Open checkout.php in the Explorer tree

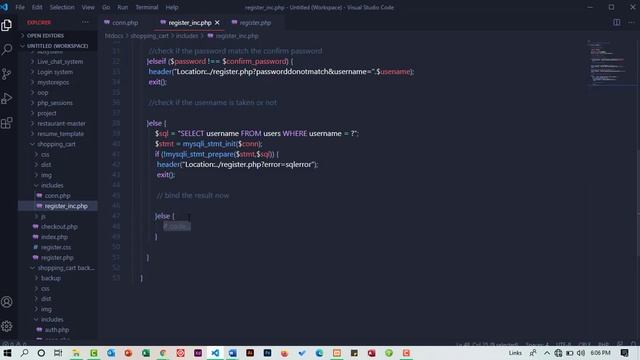(x=59, y=227)
